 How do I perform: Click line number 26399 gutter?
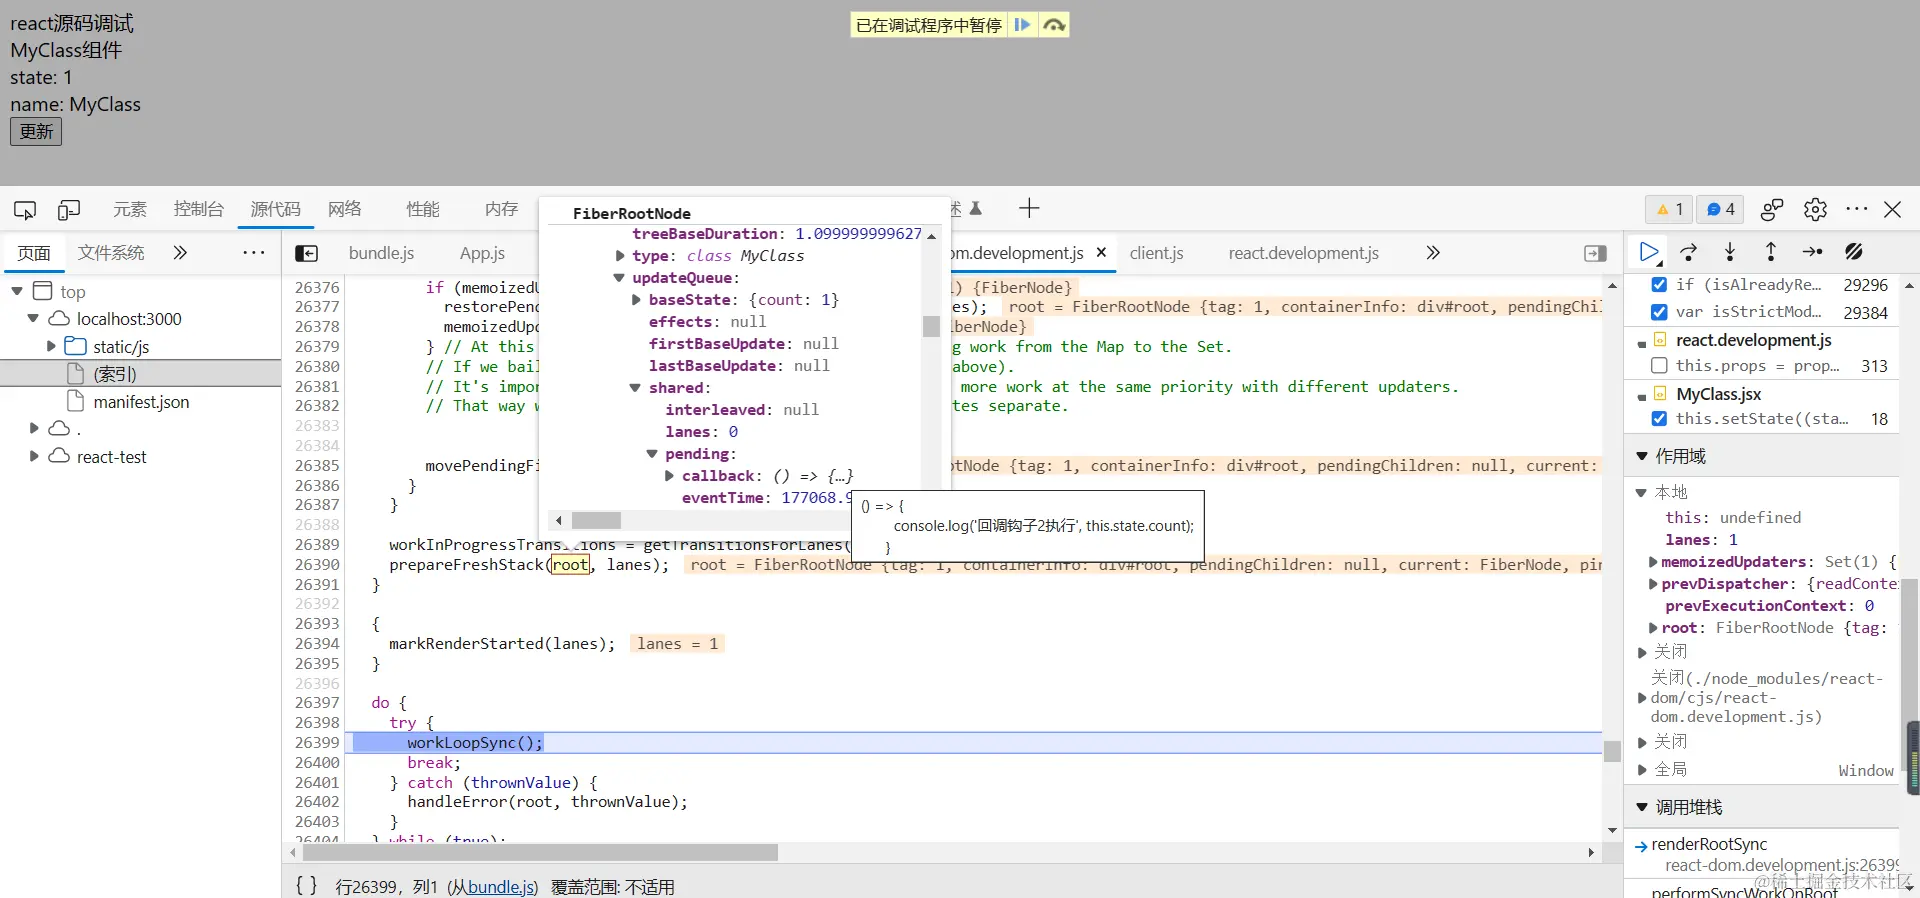pyautogui.click(x=317, y=742)
